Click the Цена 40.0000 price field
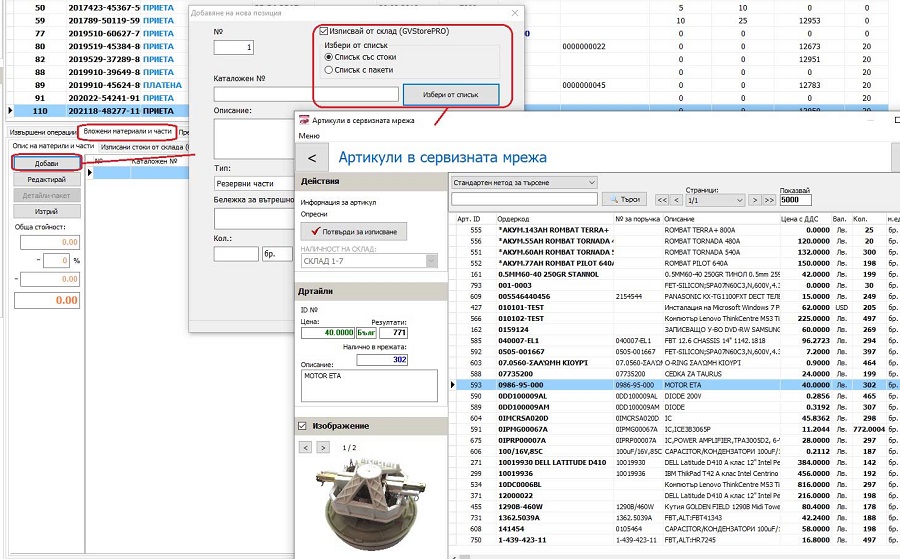 328,332
